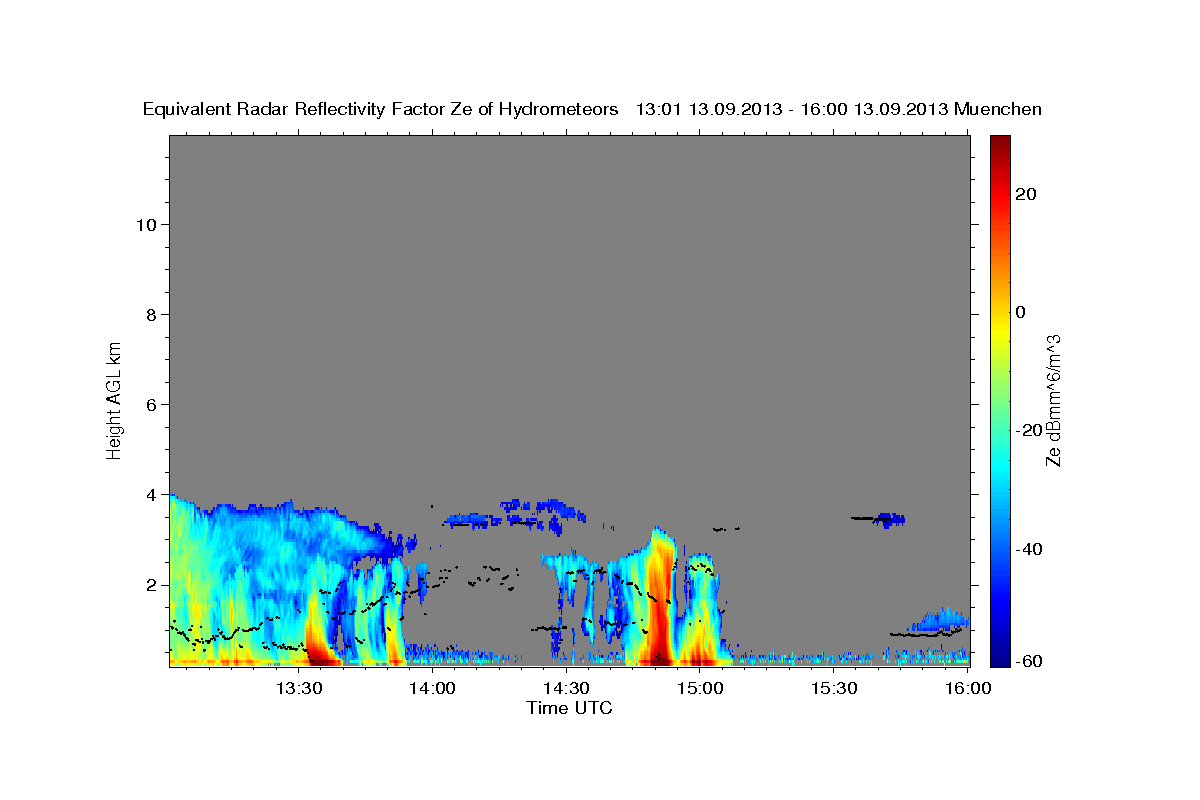
Task: Click the 'Height AGL km' axis label
Action: 115,399
